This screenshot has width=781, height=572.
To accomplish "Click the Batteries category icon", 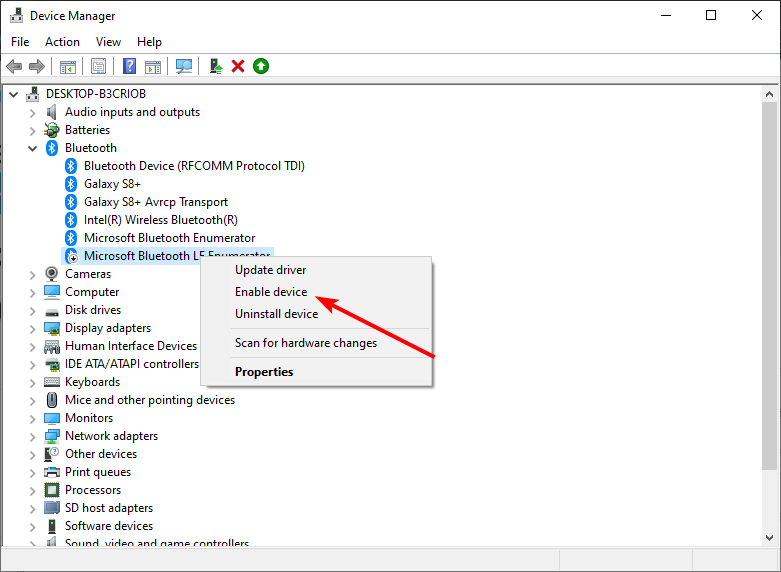I will pyautogui.click(x=51, y=130).
